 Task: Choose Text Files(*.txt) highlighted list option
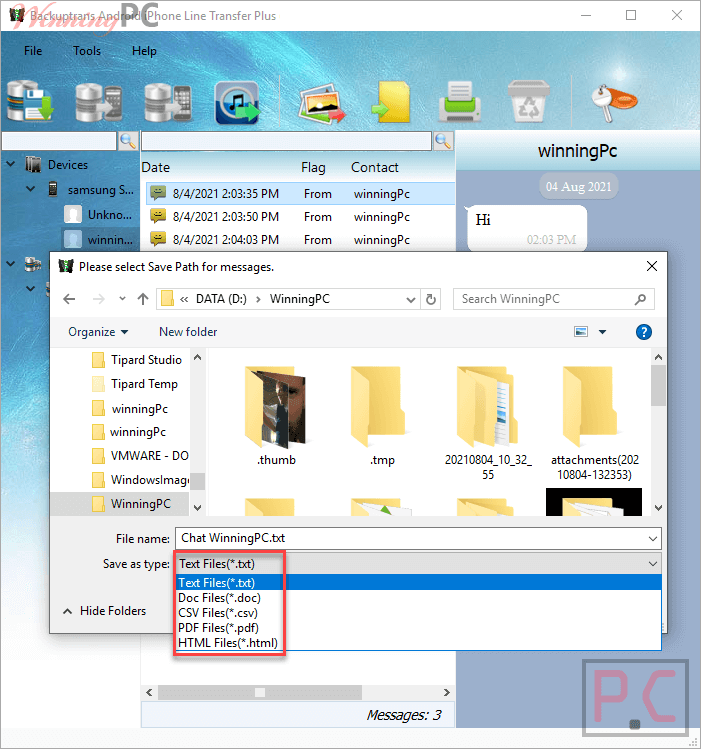pos(419,582)
